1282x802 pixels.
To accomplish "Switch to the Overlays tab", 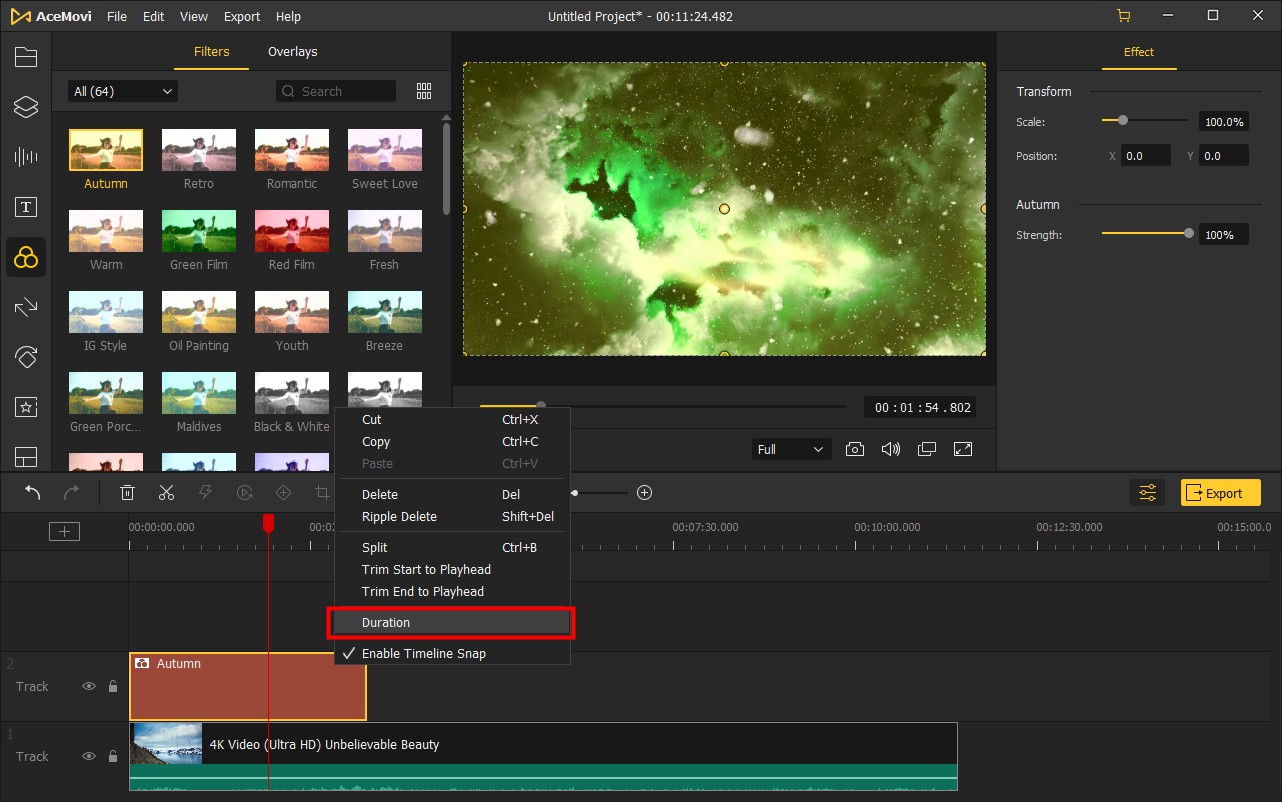I will [x=292, y=52].
